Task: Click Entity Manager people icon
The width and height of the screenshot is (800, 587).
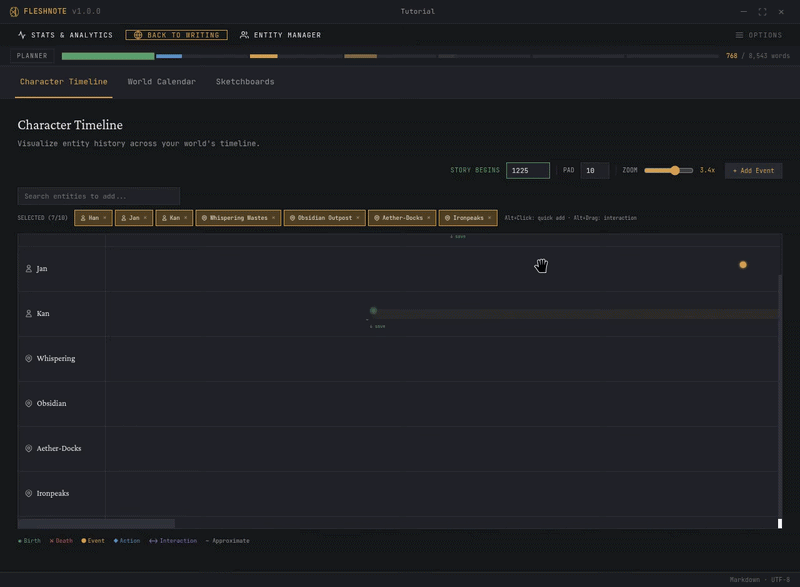Action: [x=244, y=35]
